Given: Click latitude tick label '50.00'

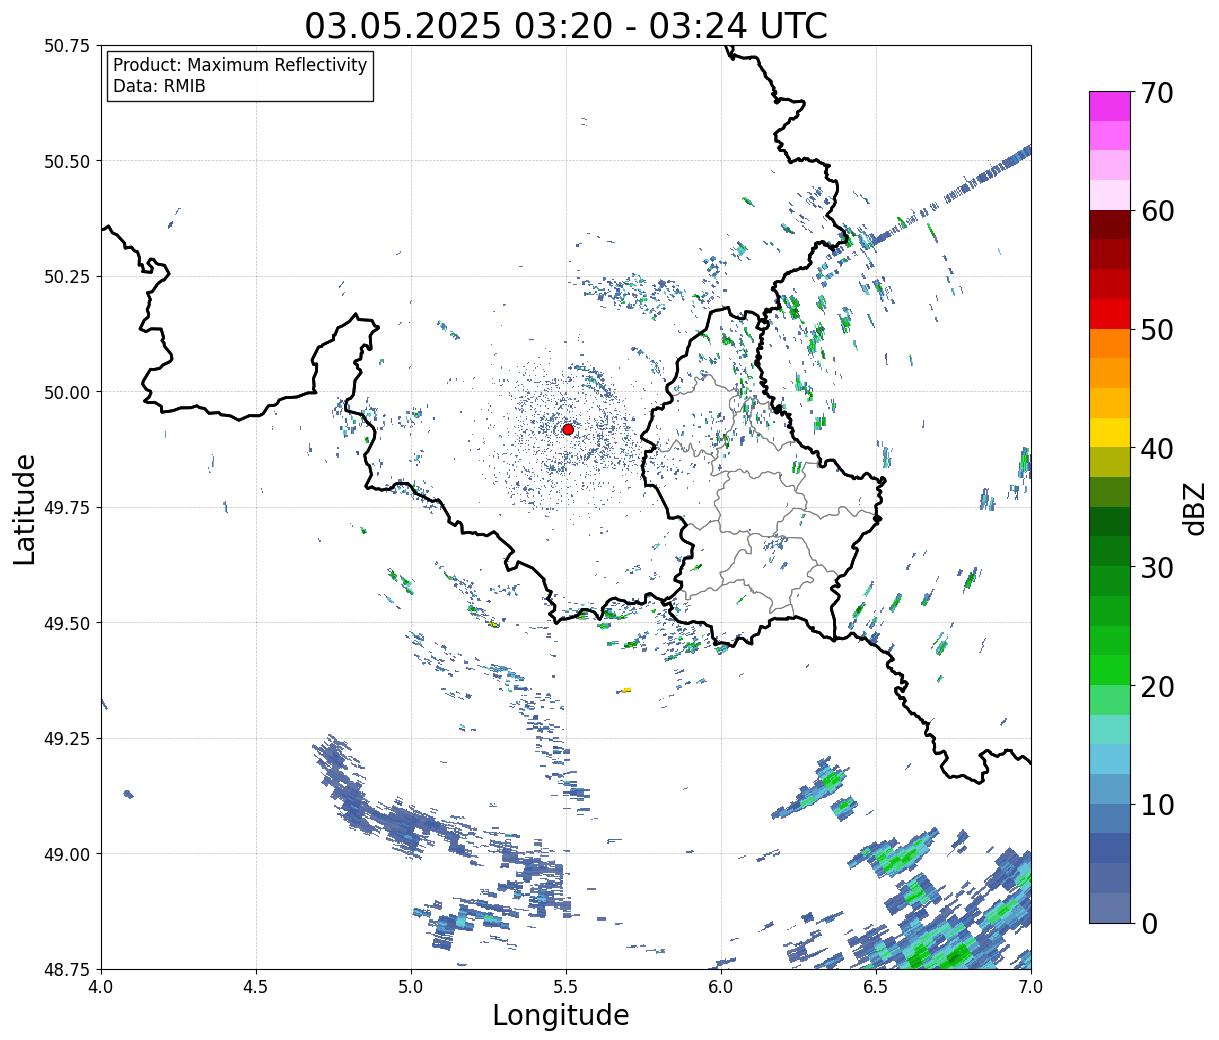Looking at the screenshot, I should coord(67,392).
